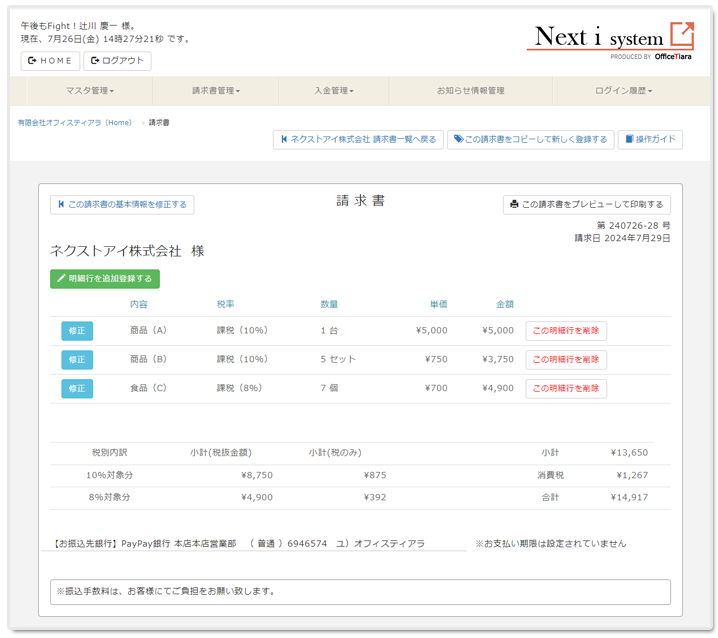Follow the 有限会社オフィスティアラ (Home) breadcrumb link
Screen dimensions: 718x638
click(75, 123)
